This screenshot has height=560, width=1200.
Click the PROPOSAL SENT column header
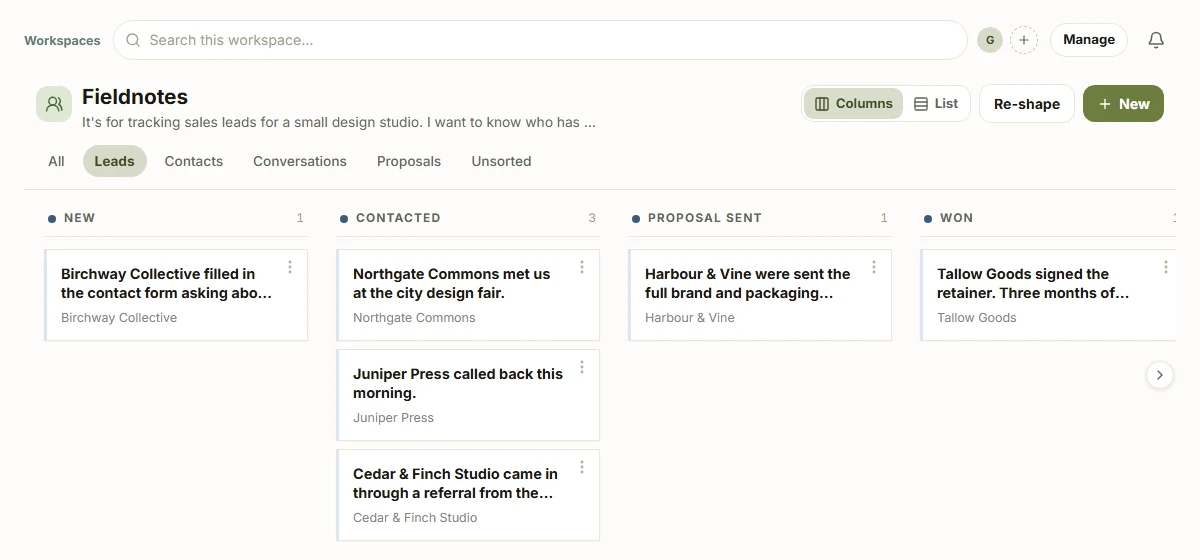705,218
